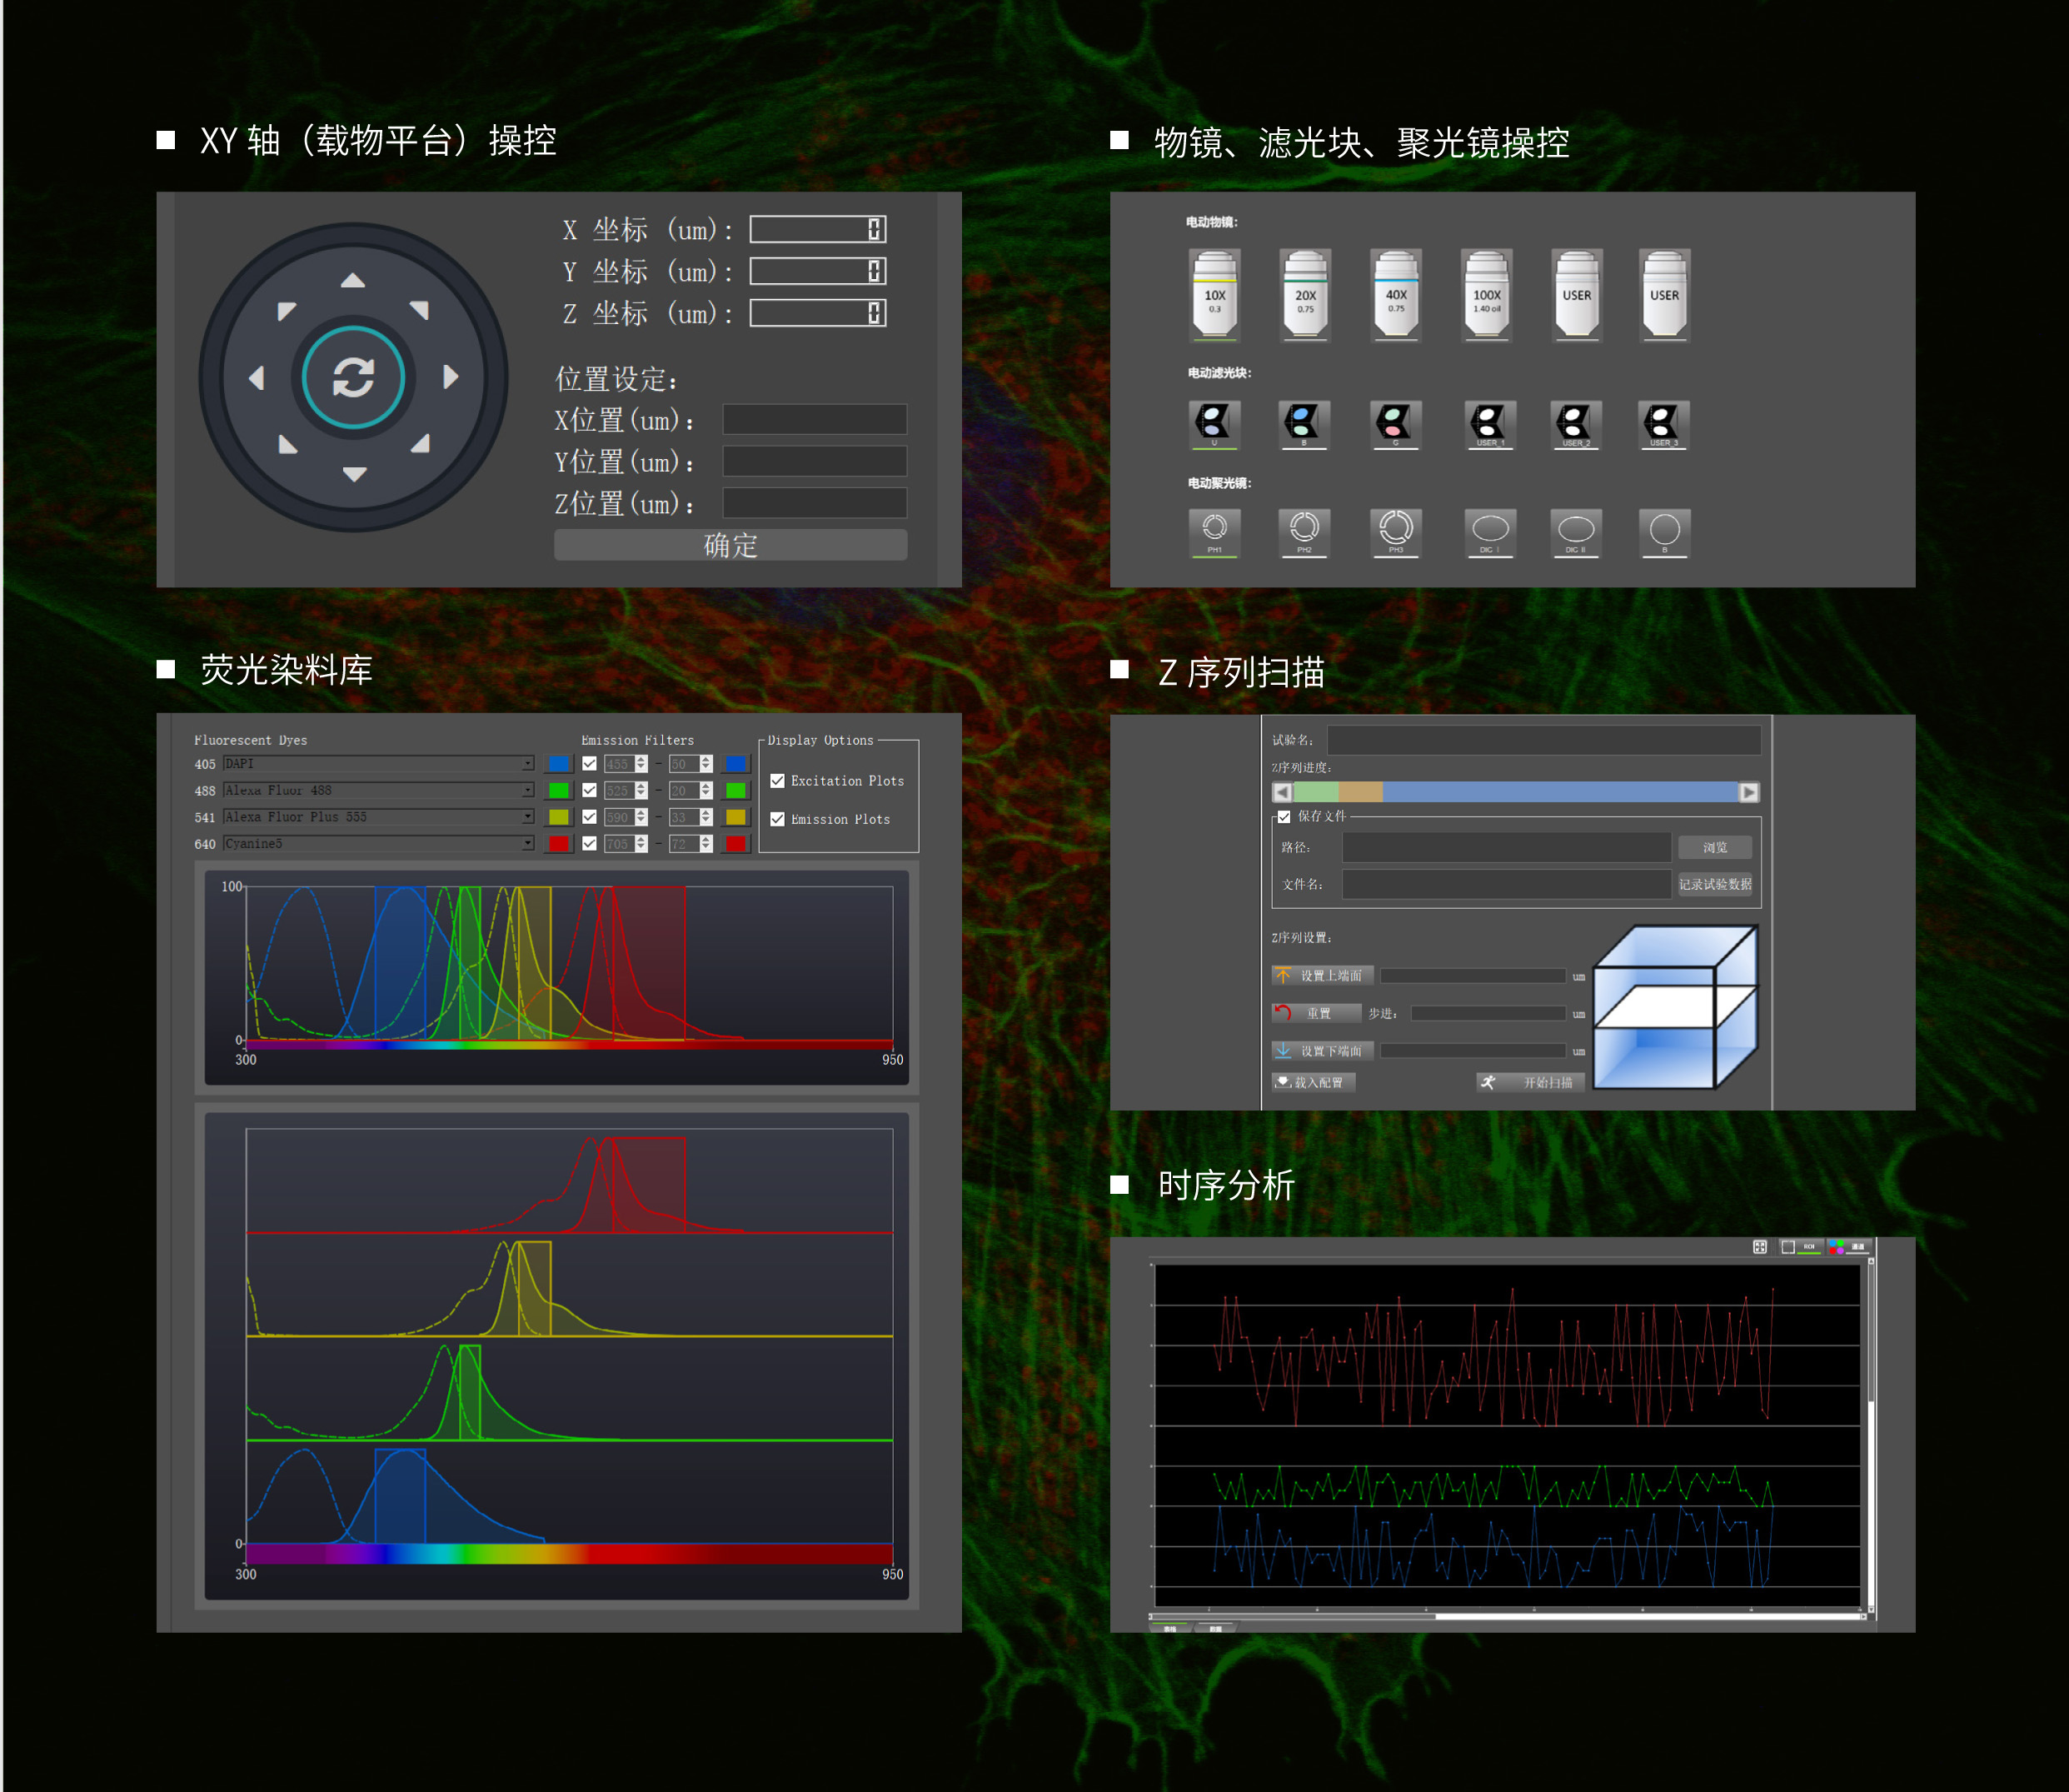Image resolution: width=2069 pixels, height=1792 pixels.
Task: Uncheck the Excitation Plots checkbox
Action: 777,781
